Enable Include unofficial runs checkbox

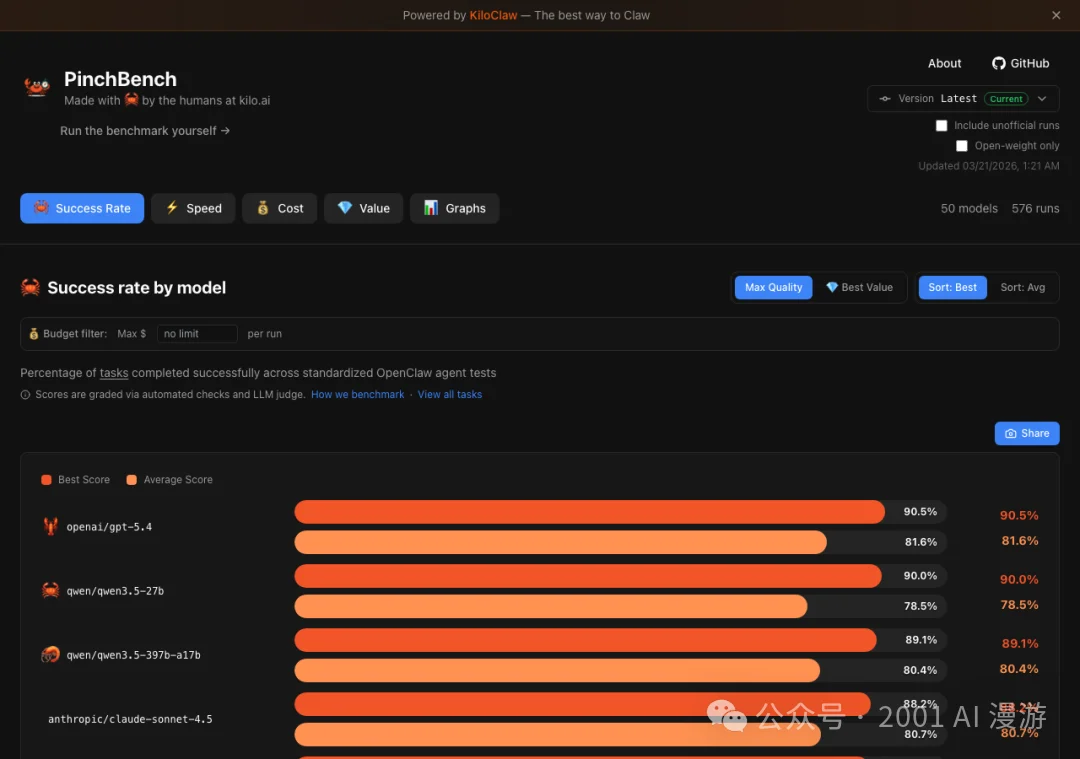coord(941,126)
